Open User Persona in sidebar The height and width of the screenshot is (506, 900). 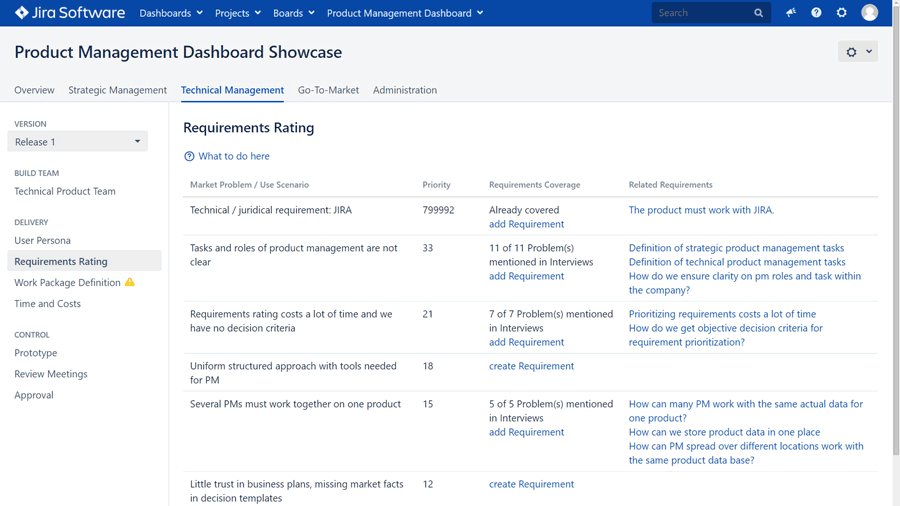(x=42, y=240)
